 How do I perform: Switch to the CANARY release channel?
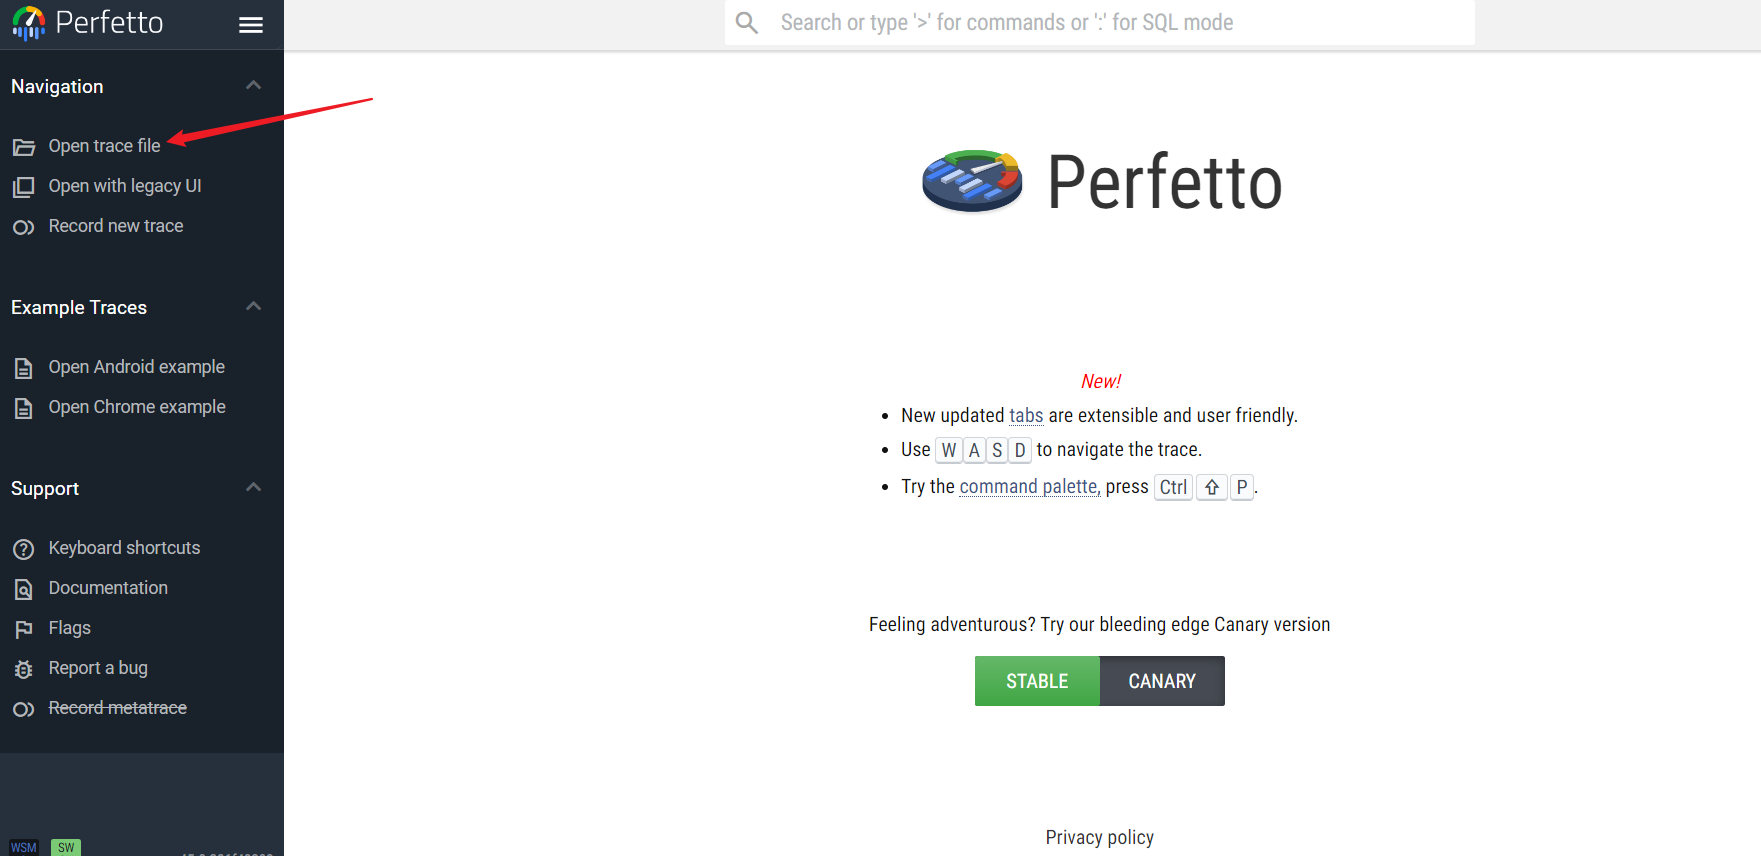(x=1162, y=681)
